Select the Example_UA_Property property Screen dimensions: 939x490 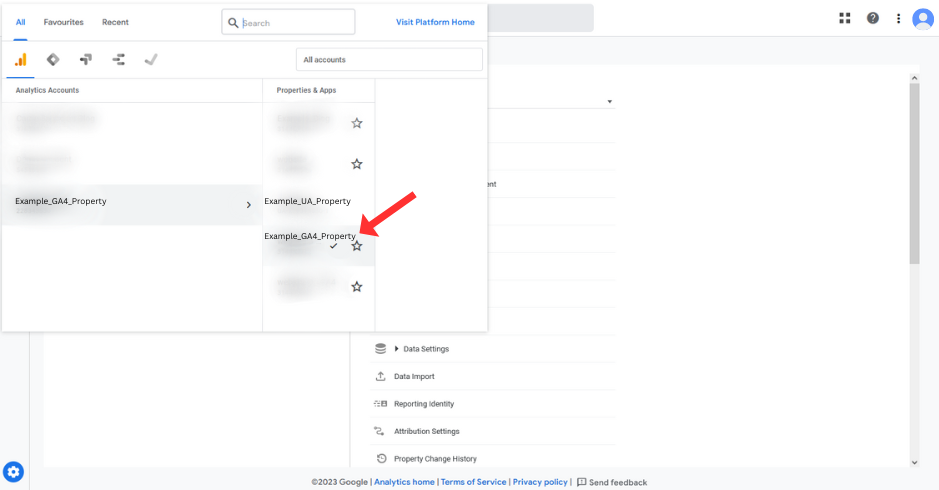point(307,201)
